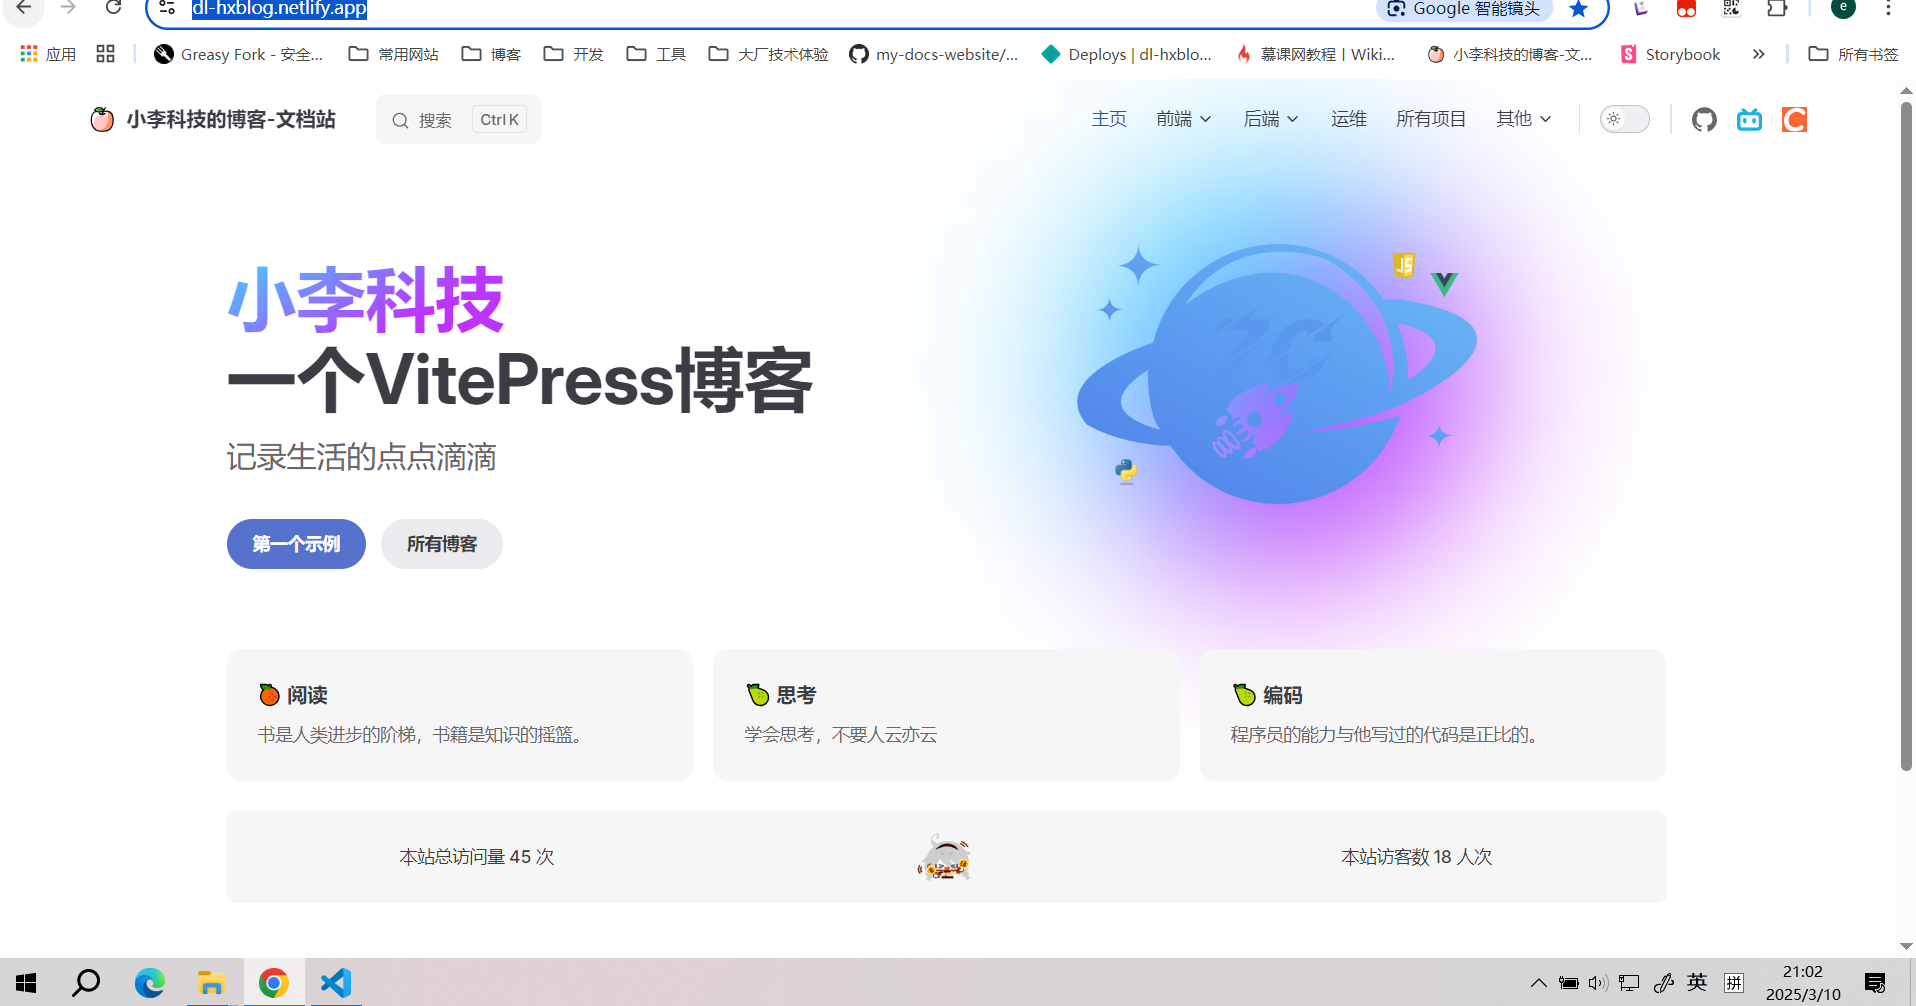Open the CSDN red C icon link
This screenshot has width=1916, height=1006.
pyautogui.click(x=1794, y=120)
